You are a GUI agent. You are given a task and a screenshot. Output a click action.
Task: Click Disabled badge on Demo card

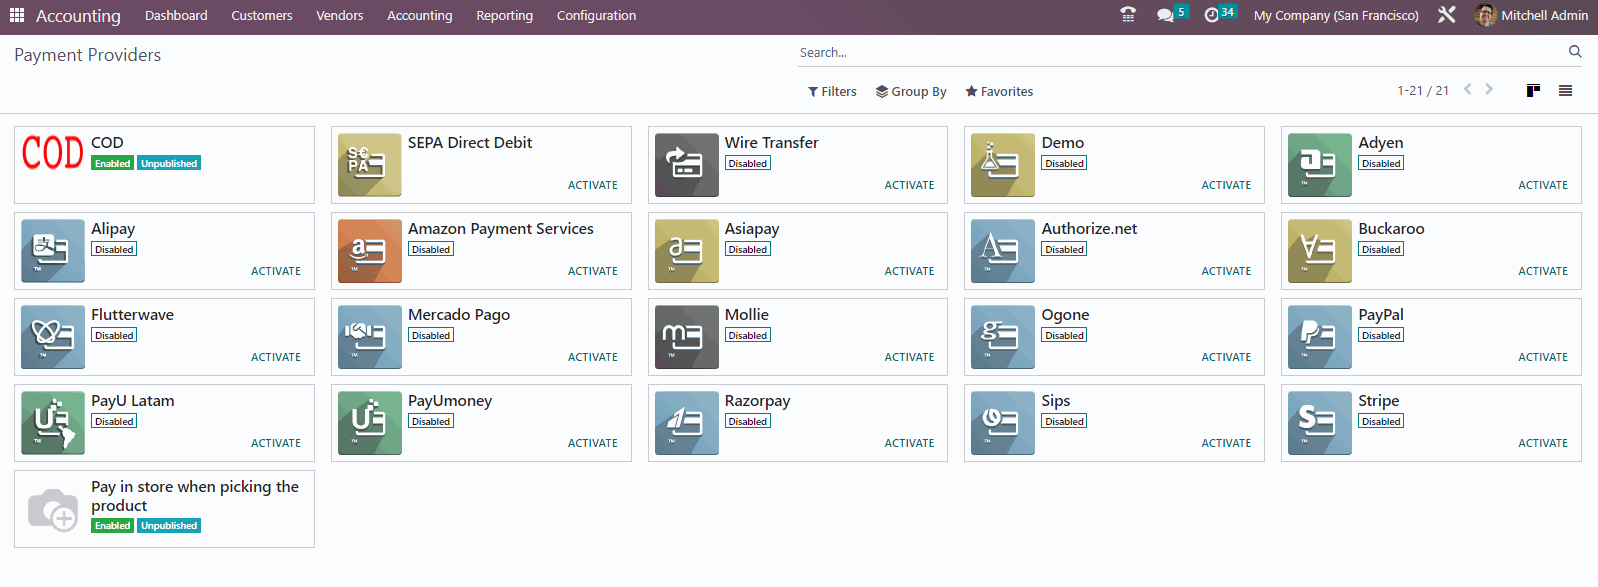pos(1065,163)
